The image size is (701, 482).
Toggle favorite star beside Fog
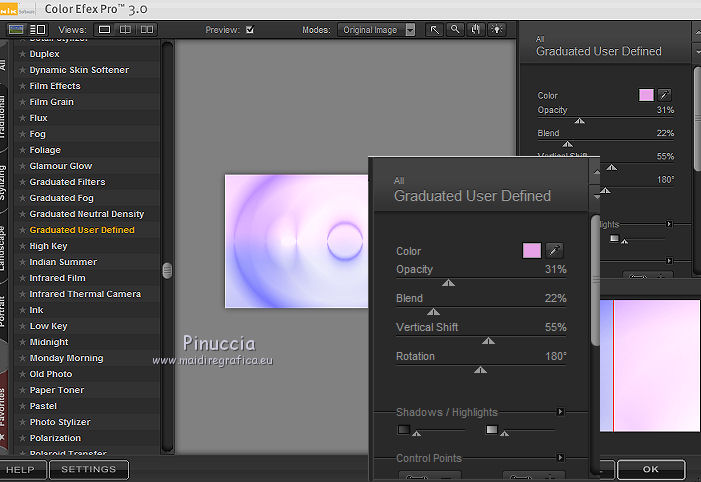22,134
